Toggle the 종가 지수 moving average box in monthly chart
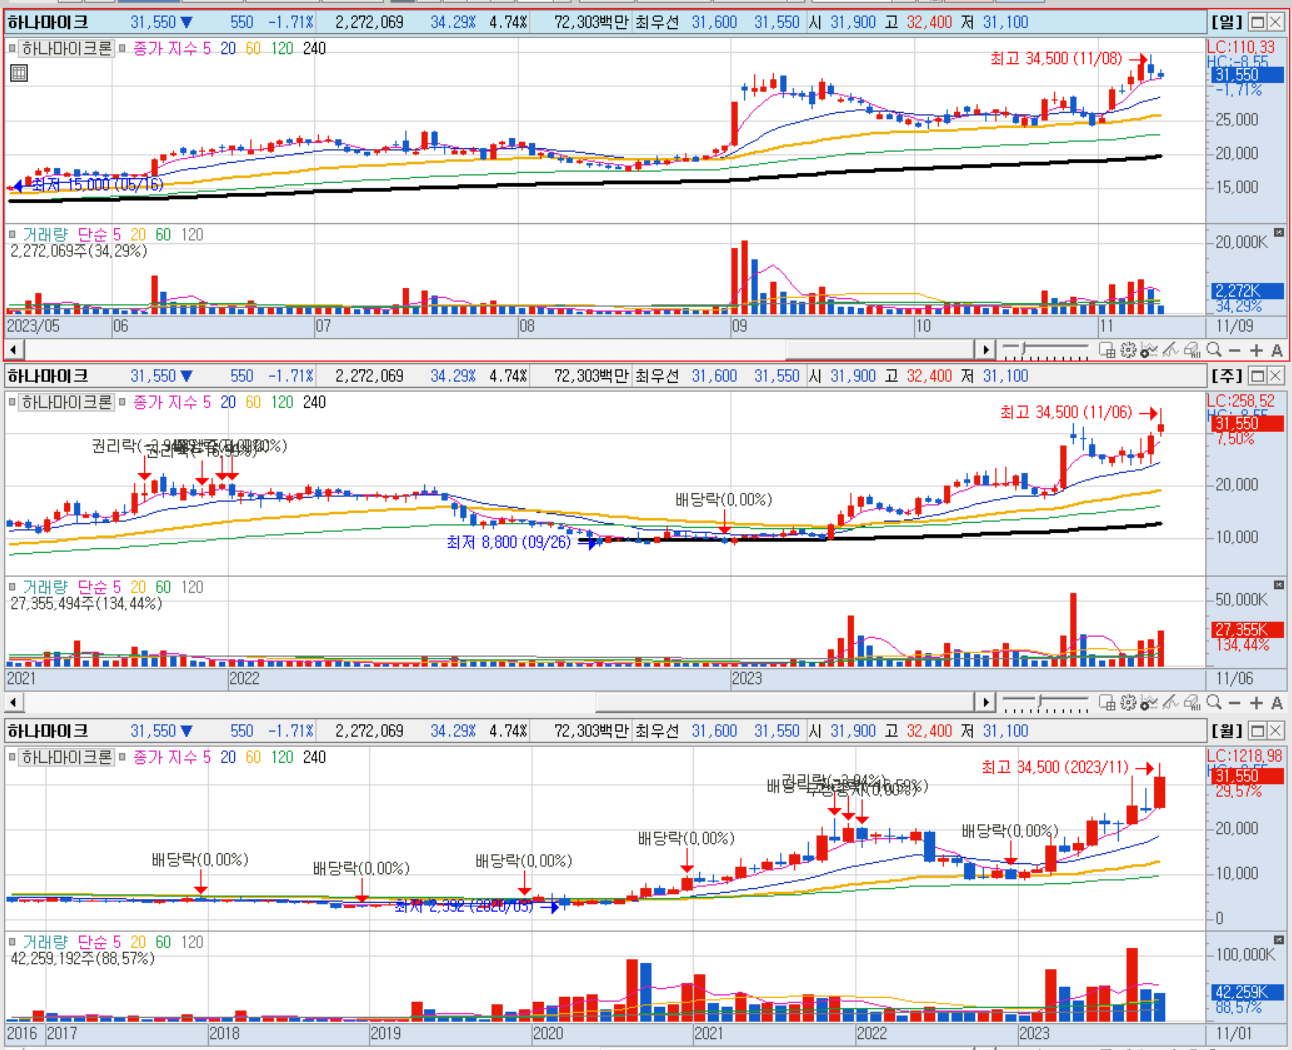The image size is (1292, 1050). (123, 757)
